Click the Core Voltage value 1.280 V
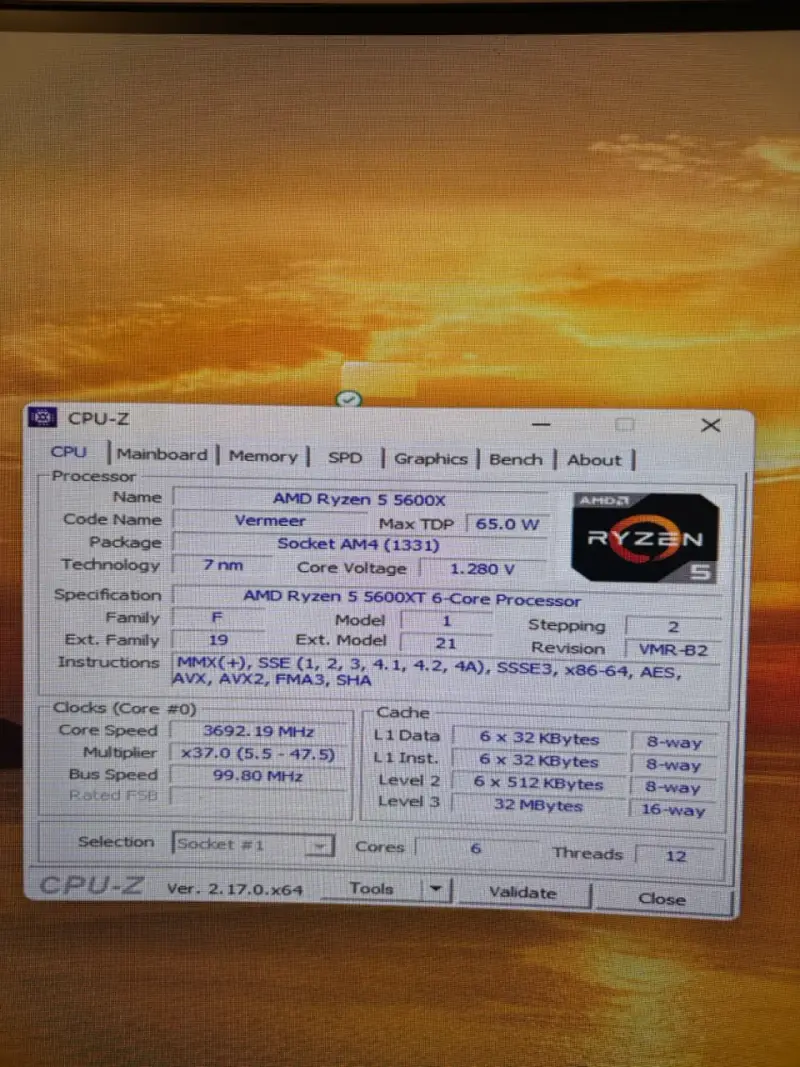The width and height of the screenshot is (800, 1067). pos(482,569)
